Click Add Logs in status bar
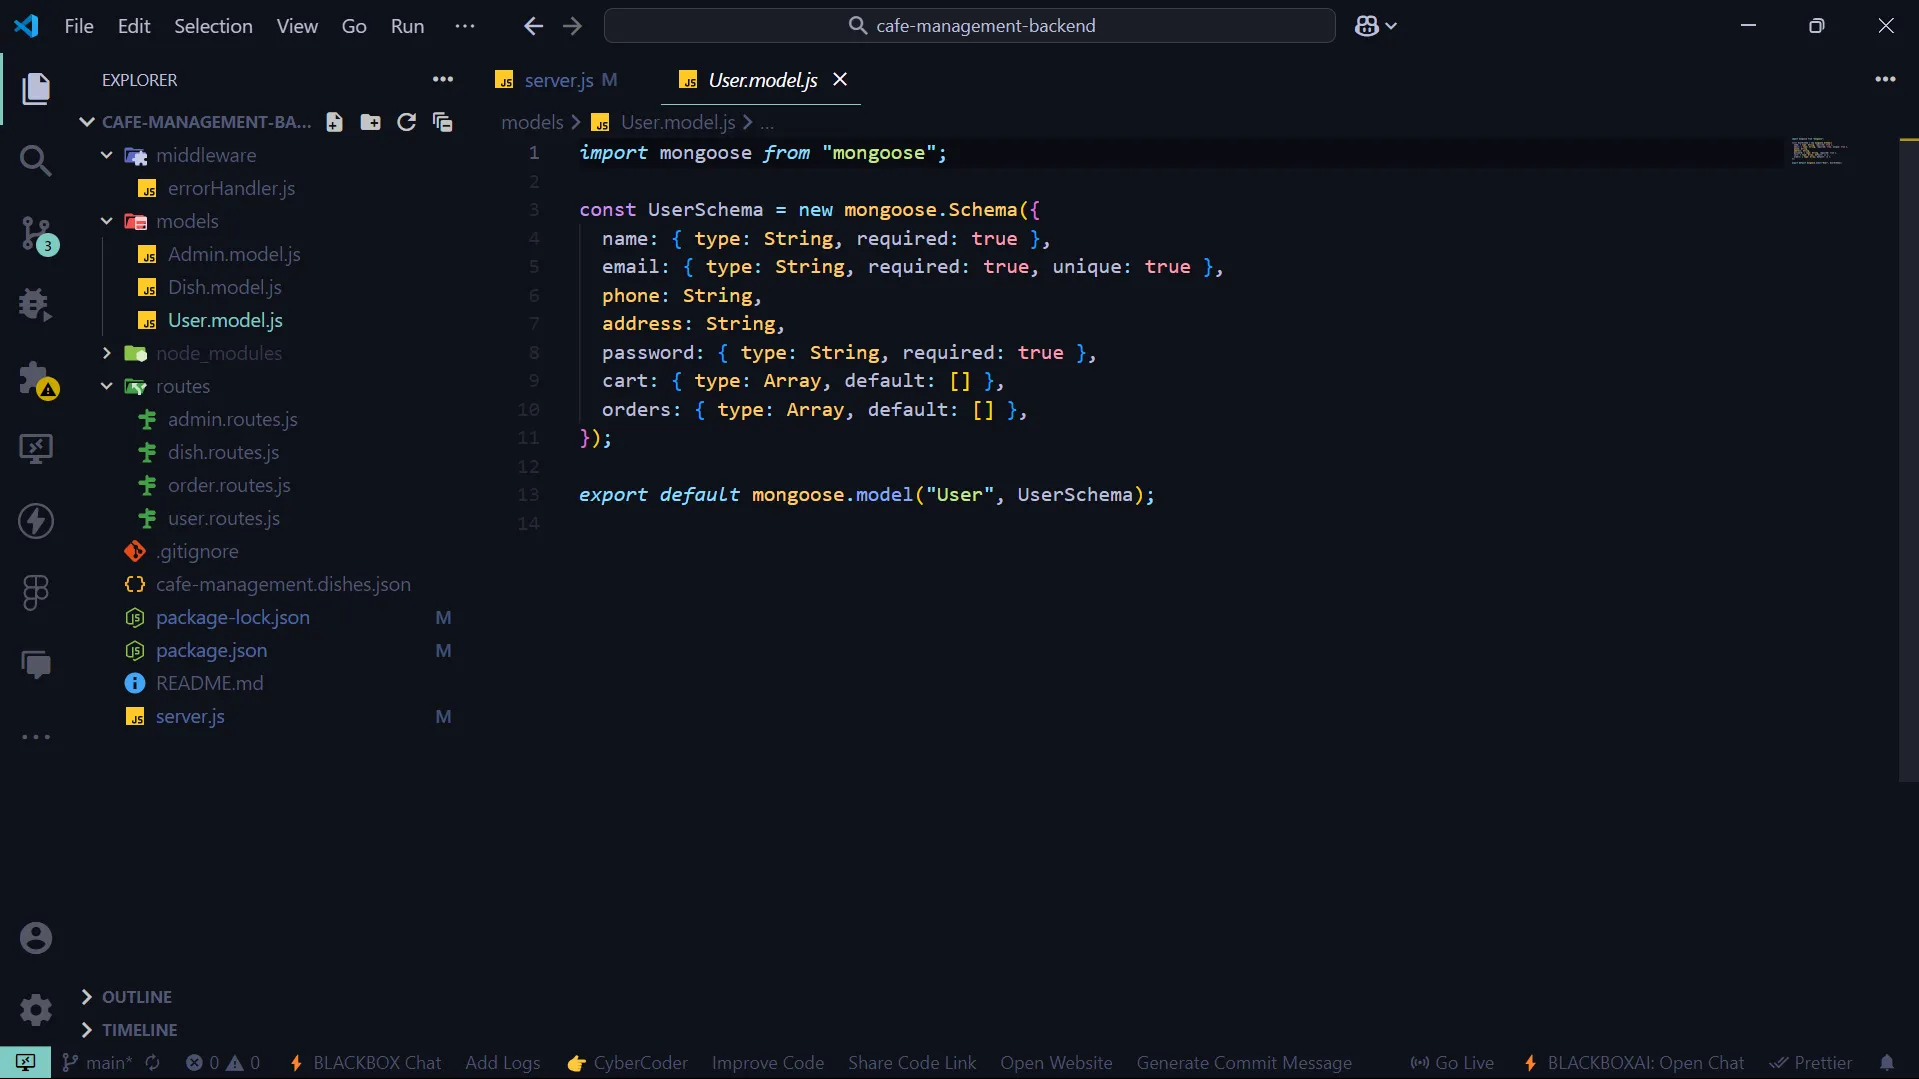Image resolution: width=1919 pixels, height=1079 pixels. (x=502, y=1063)
